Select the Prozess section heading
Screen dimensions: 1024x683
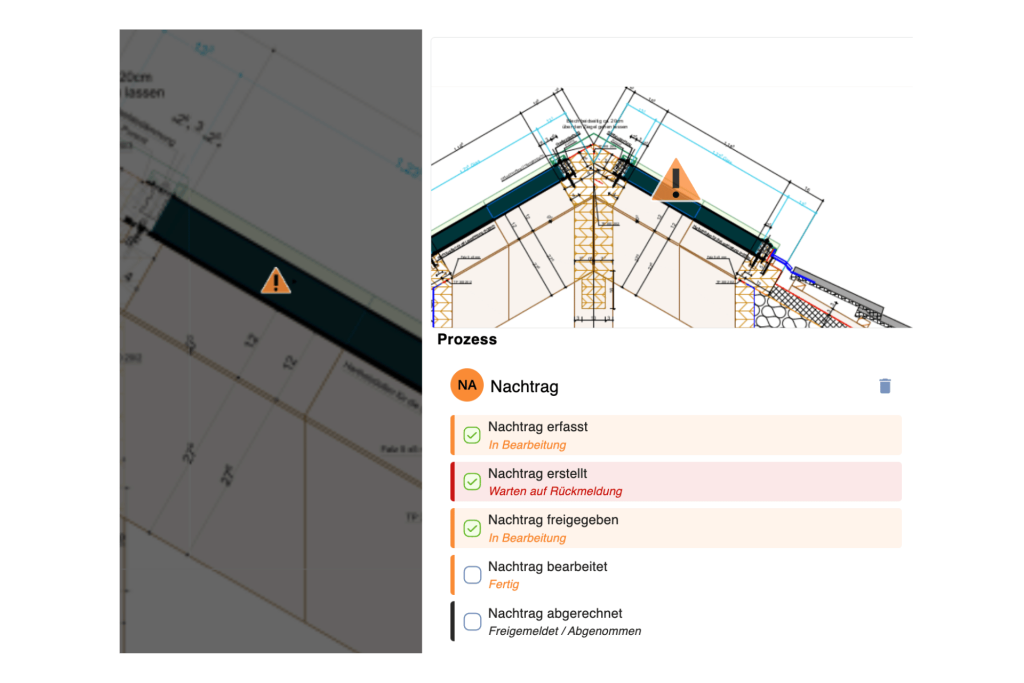click(467, 340)
